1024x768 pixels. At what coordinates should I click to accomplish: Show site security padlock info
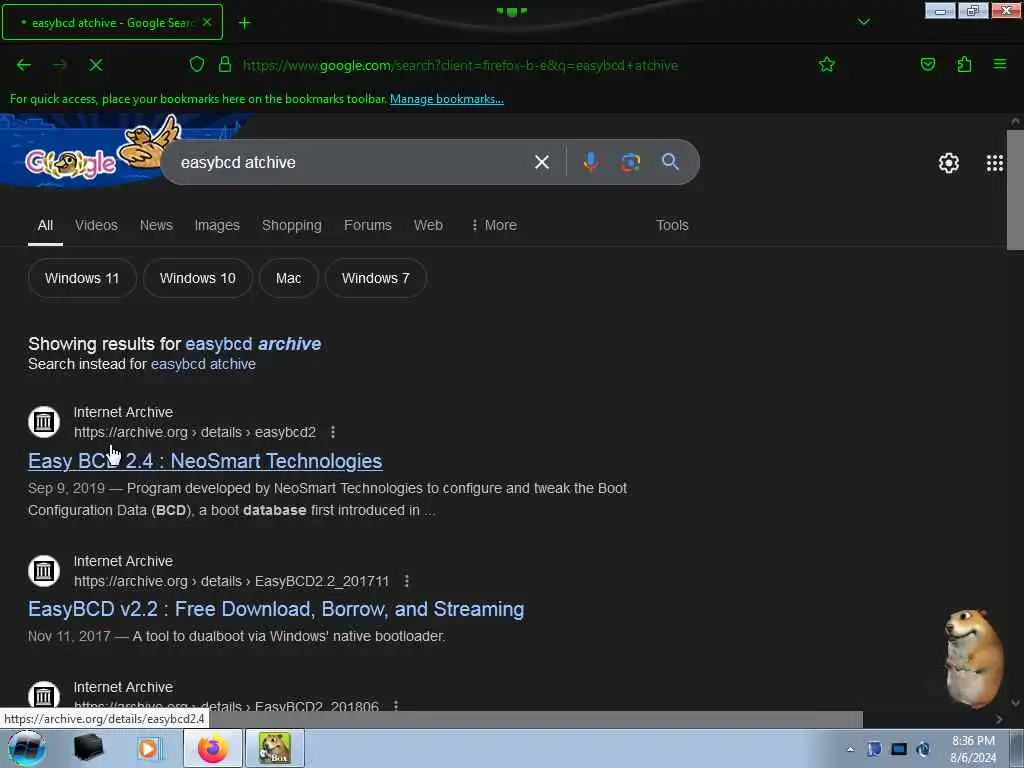[x=225, y=64]
